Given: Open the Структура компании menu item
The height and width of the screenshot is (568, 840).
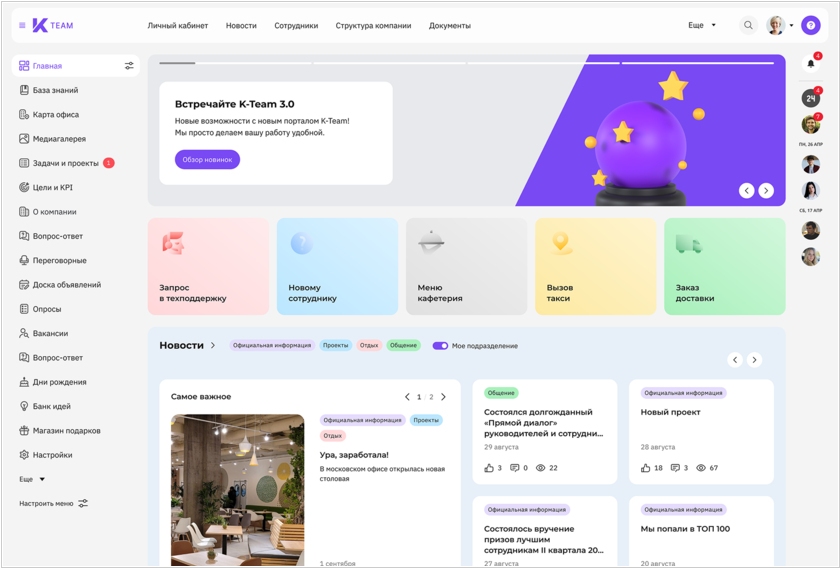Looking at the screenshot, I should (x=373, y=25).
